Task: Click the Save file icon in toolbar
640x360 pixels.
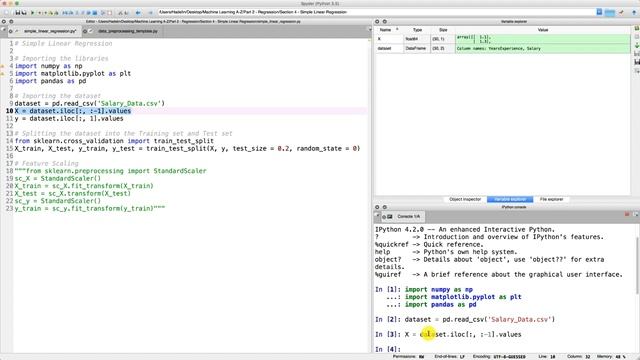Action: (x=18, y=13)
